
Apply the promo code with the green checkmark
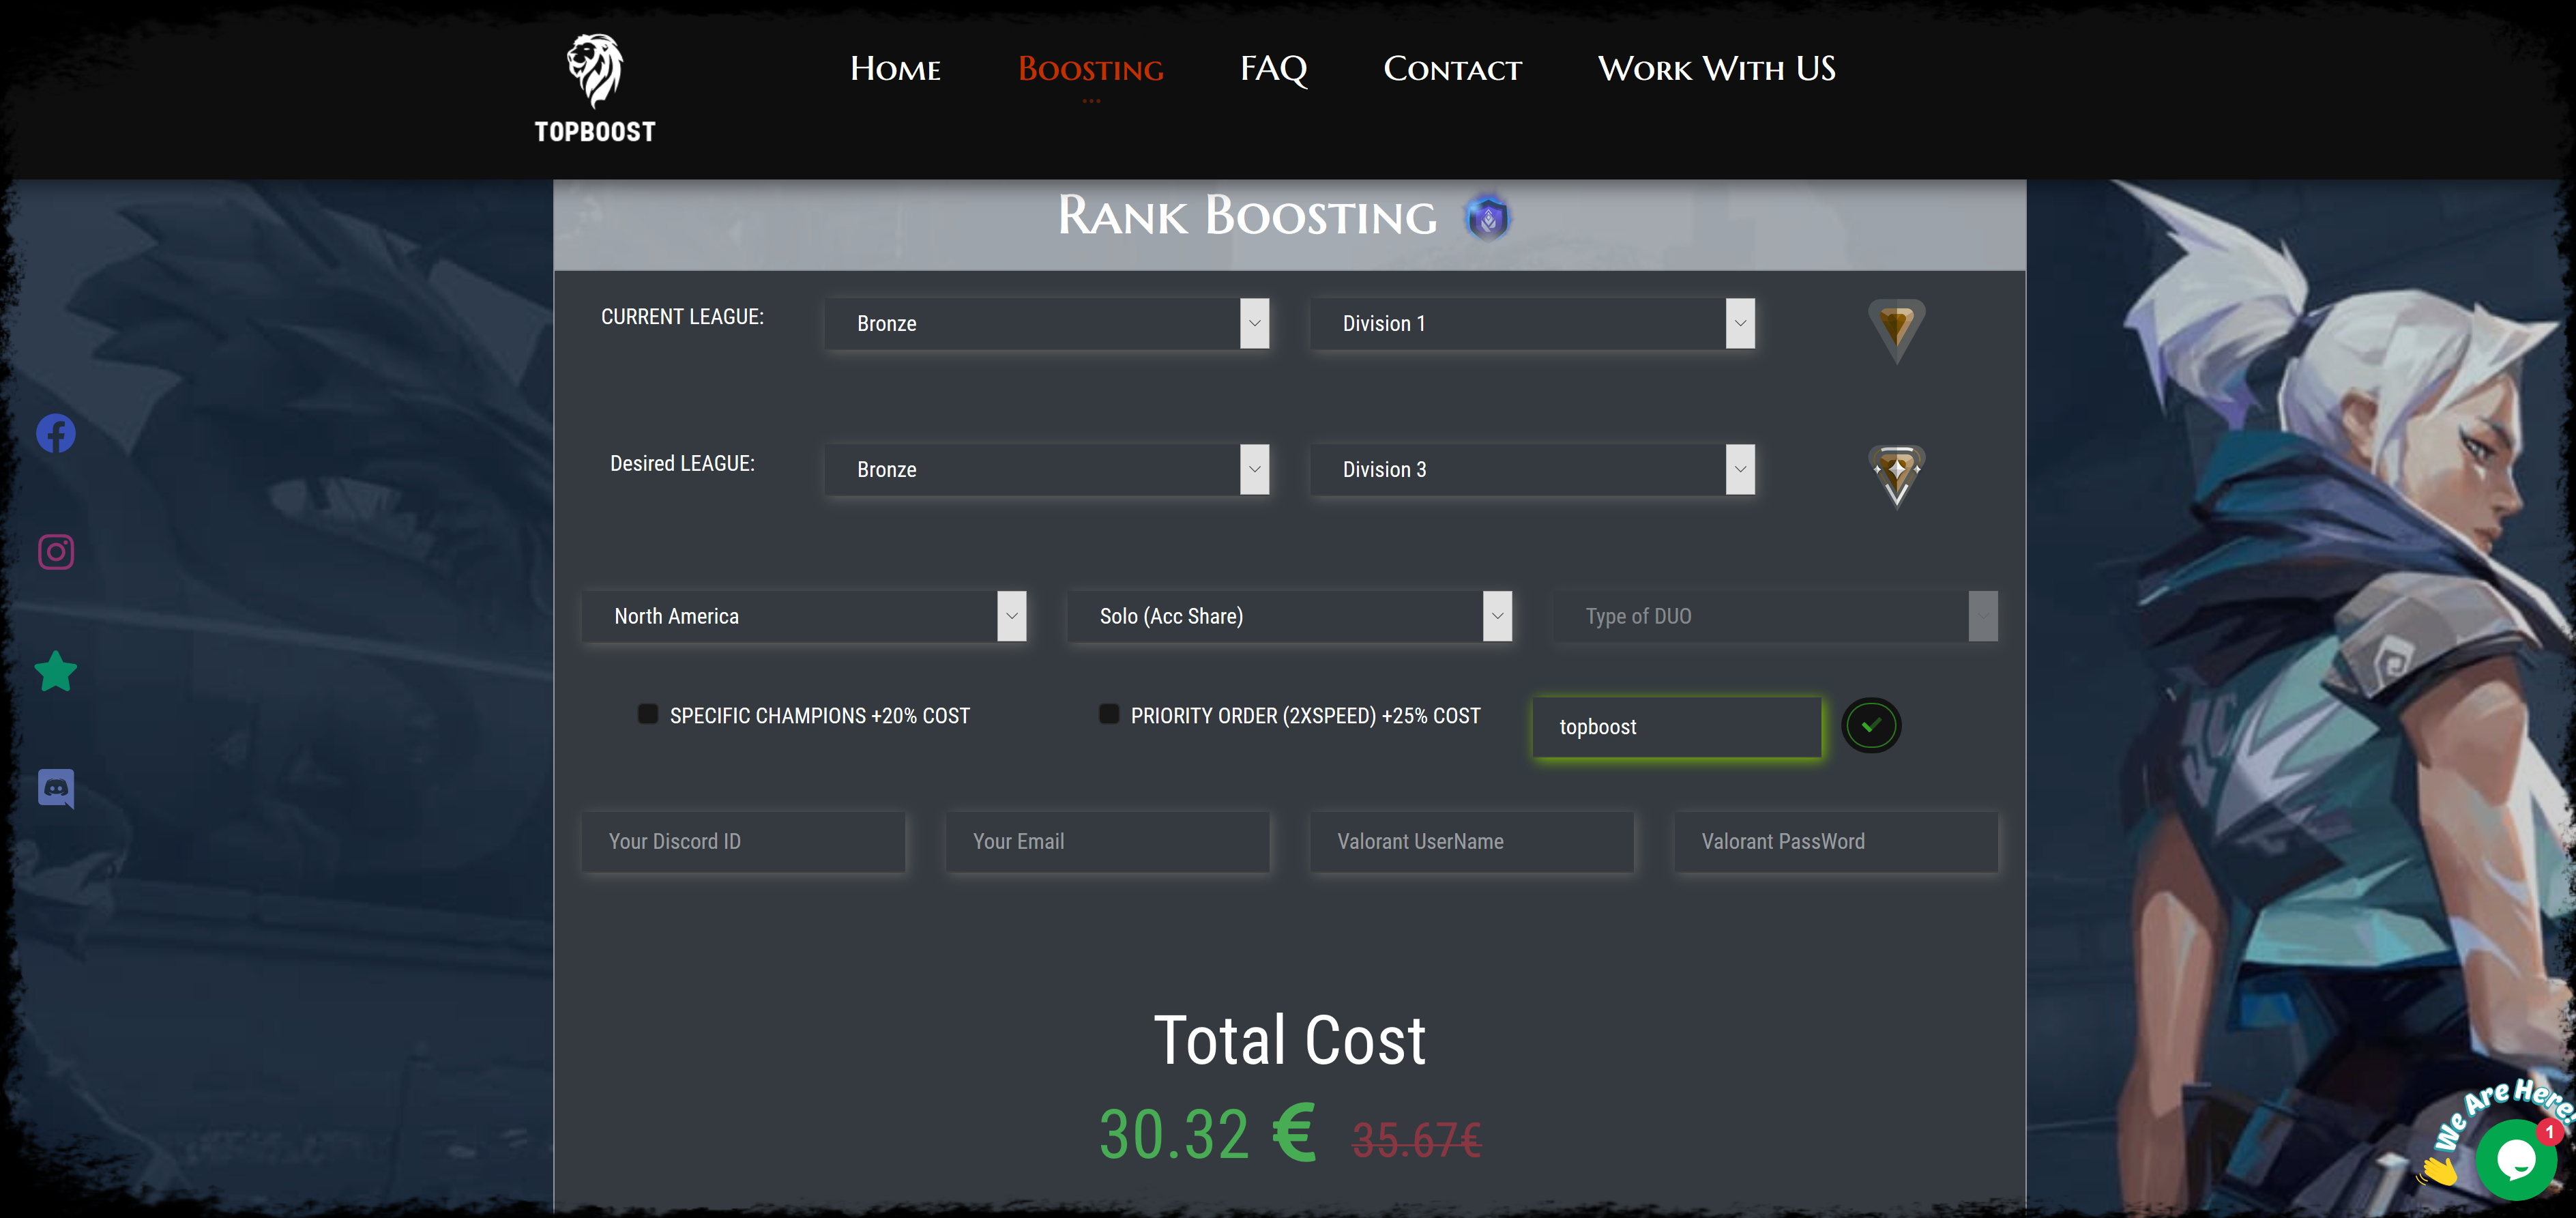(x=1871, y=725)
